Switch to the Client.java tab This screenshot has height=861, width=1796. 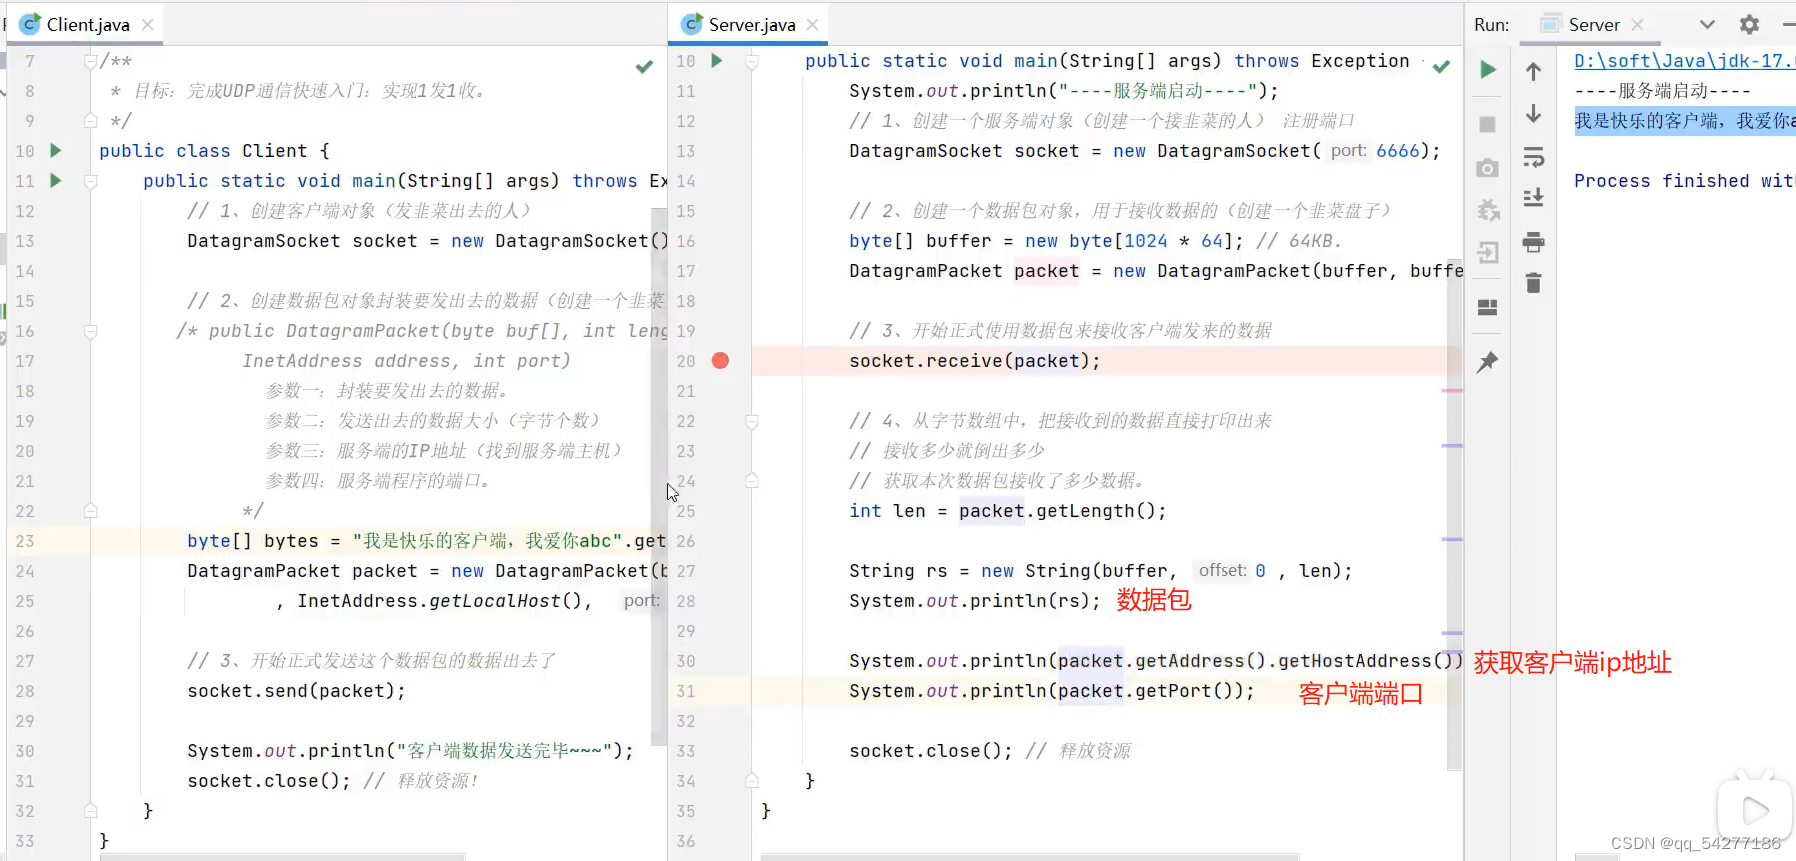(x=88, y=24)
